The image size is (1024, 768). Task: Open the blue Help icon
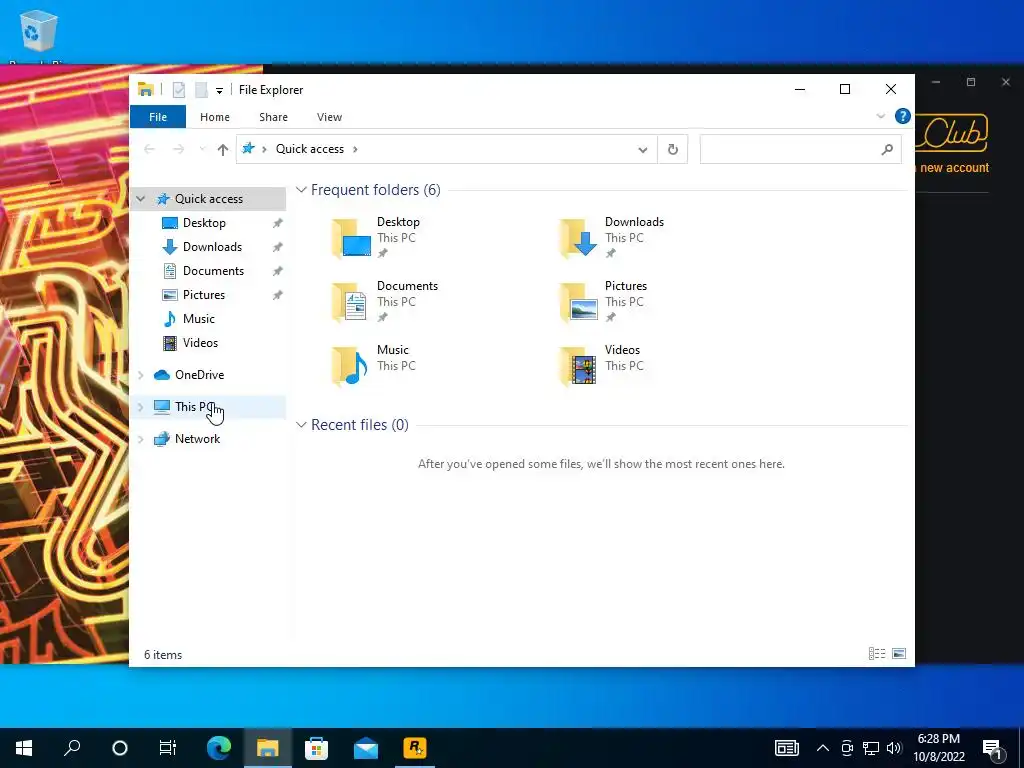903,116
